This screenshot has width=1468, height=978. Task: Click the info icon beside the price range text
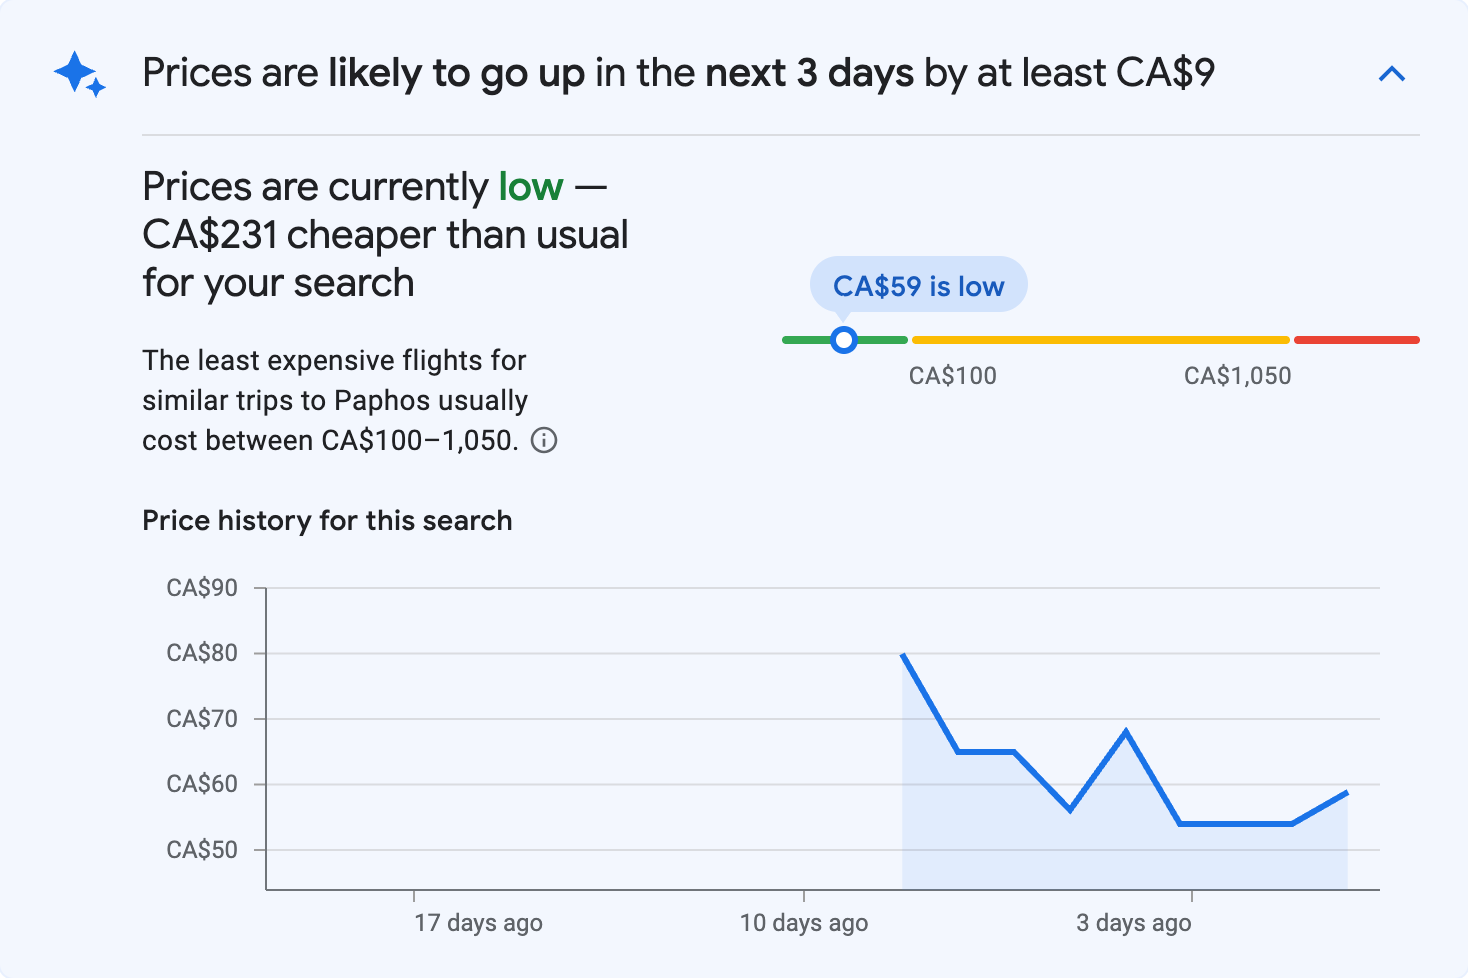click(544, 440)
